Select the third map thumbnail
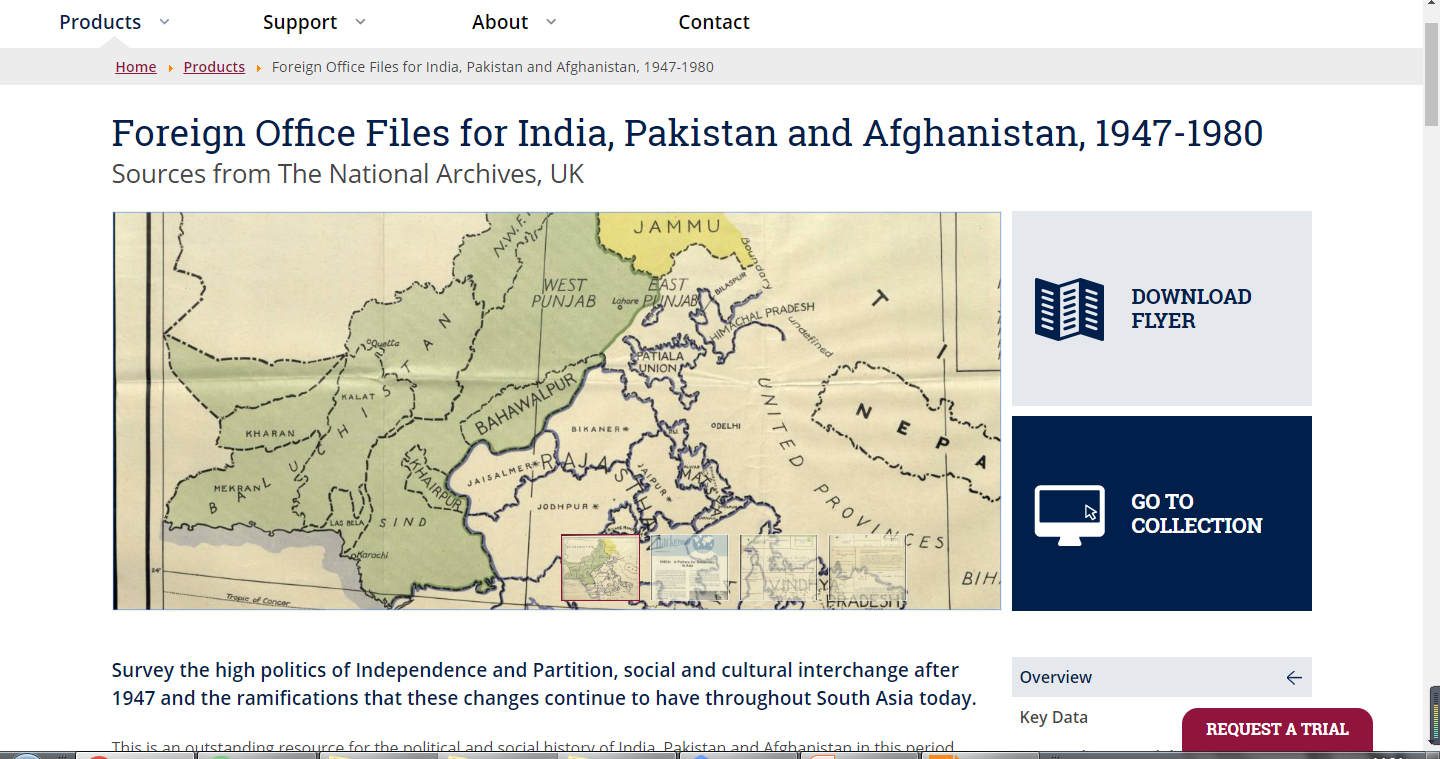Image resolution: width=1440 pixels, height=759 pixels. [779, 567]
